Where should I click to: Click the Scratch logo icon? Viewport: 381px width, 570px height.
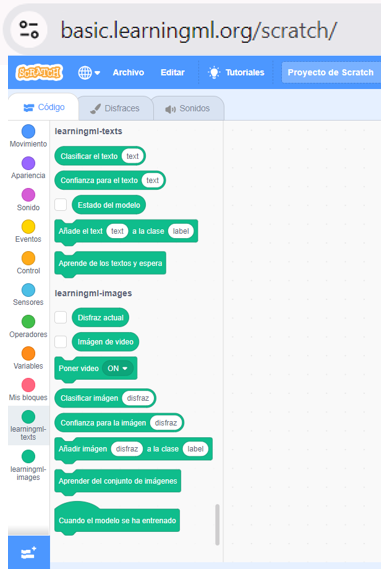(x=39, y=72)
